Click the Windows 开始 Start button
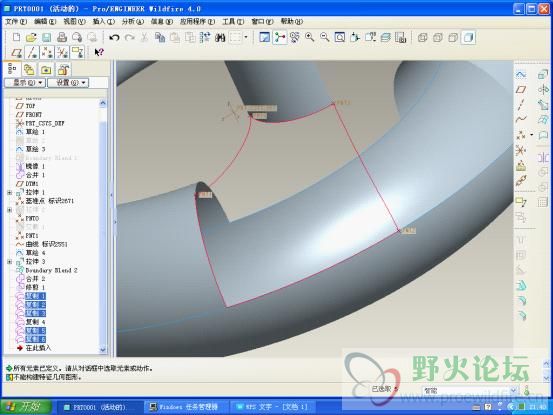553x415 pixels. tap(26, 407)
